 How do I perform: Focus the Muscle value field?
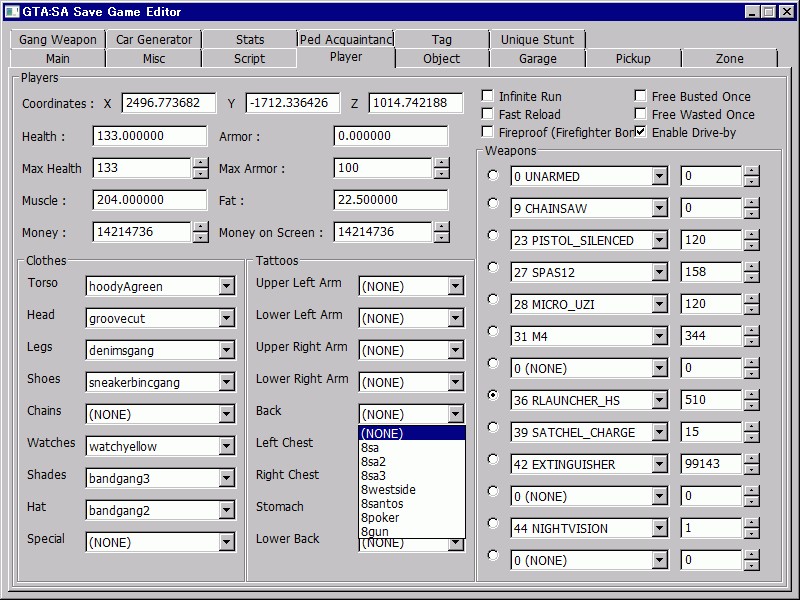[150, 199]
